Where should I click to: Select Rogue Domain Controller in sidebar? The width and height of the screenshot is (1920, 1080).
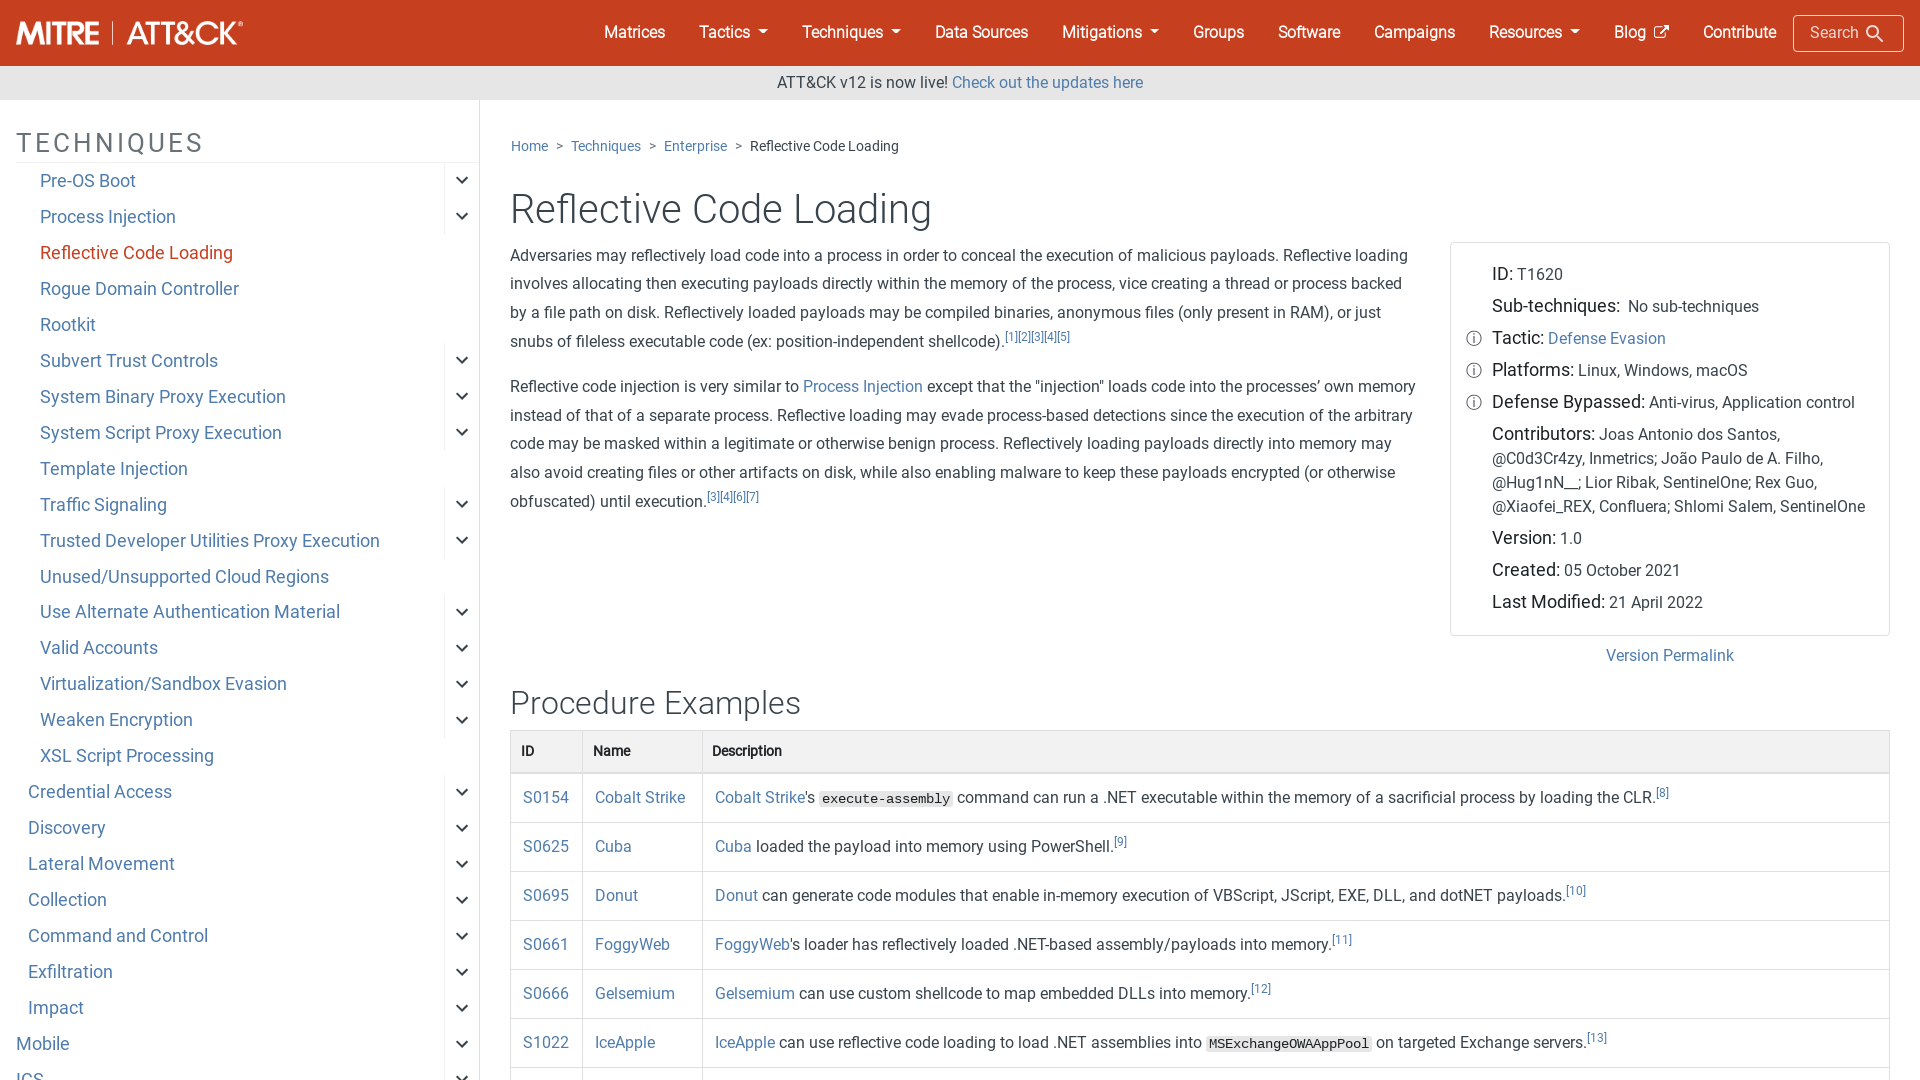(x=139, y=289)
